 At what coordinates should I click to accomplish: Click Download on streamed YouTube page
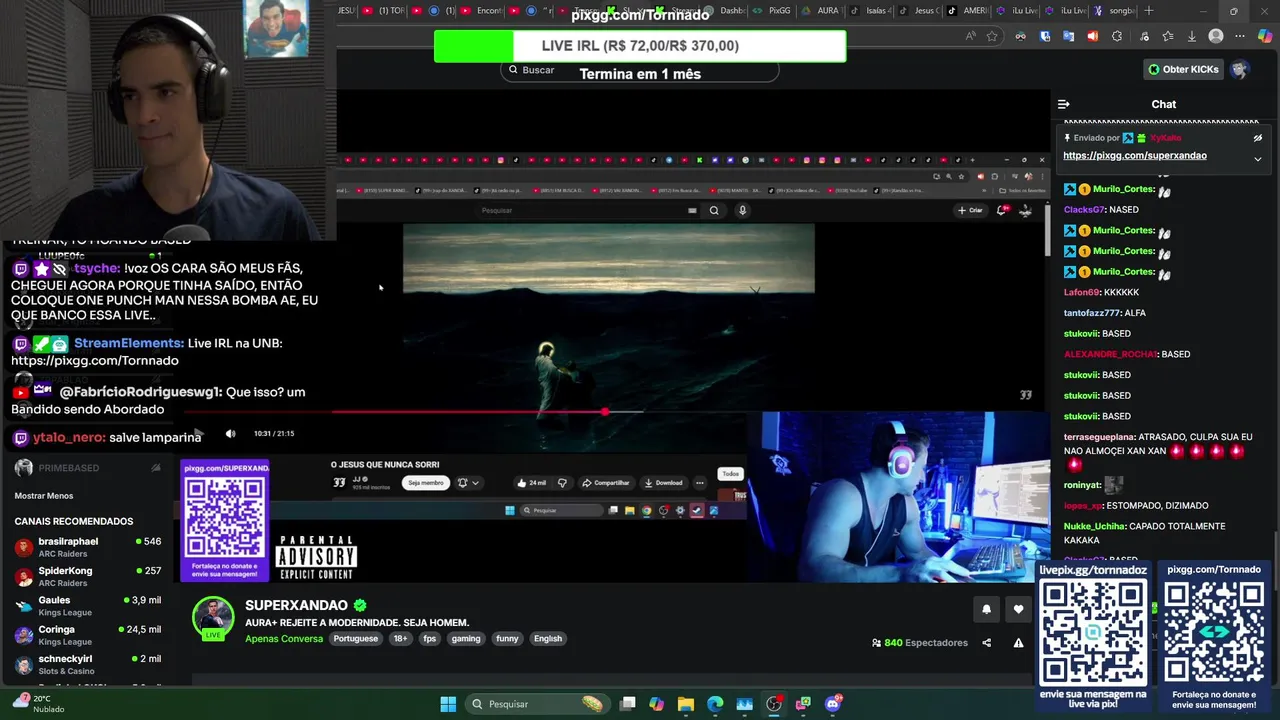coord(663,483)
